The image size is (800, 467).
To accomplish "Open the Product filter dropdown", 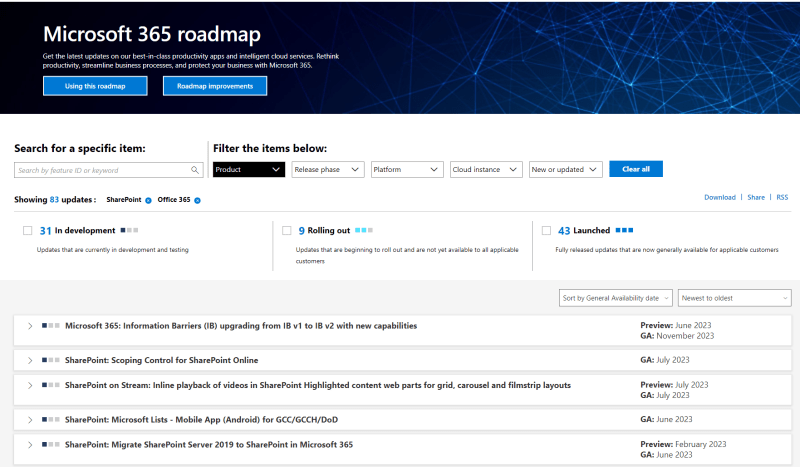I will (x=248, y=169).
